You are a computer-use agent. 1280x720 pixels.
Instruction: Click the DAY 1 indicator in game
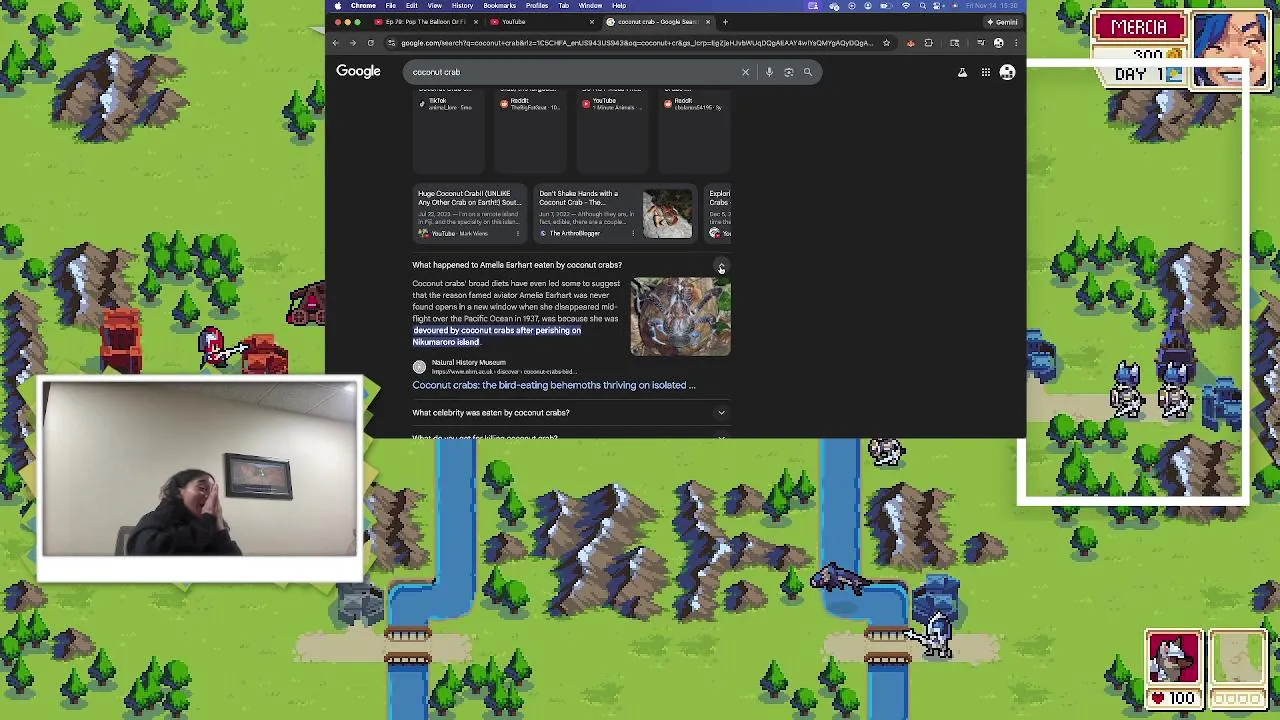tap(1148, 74)
